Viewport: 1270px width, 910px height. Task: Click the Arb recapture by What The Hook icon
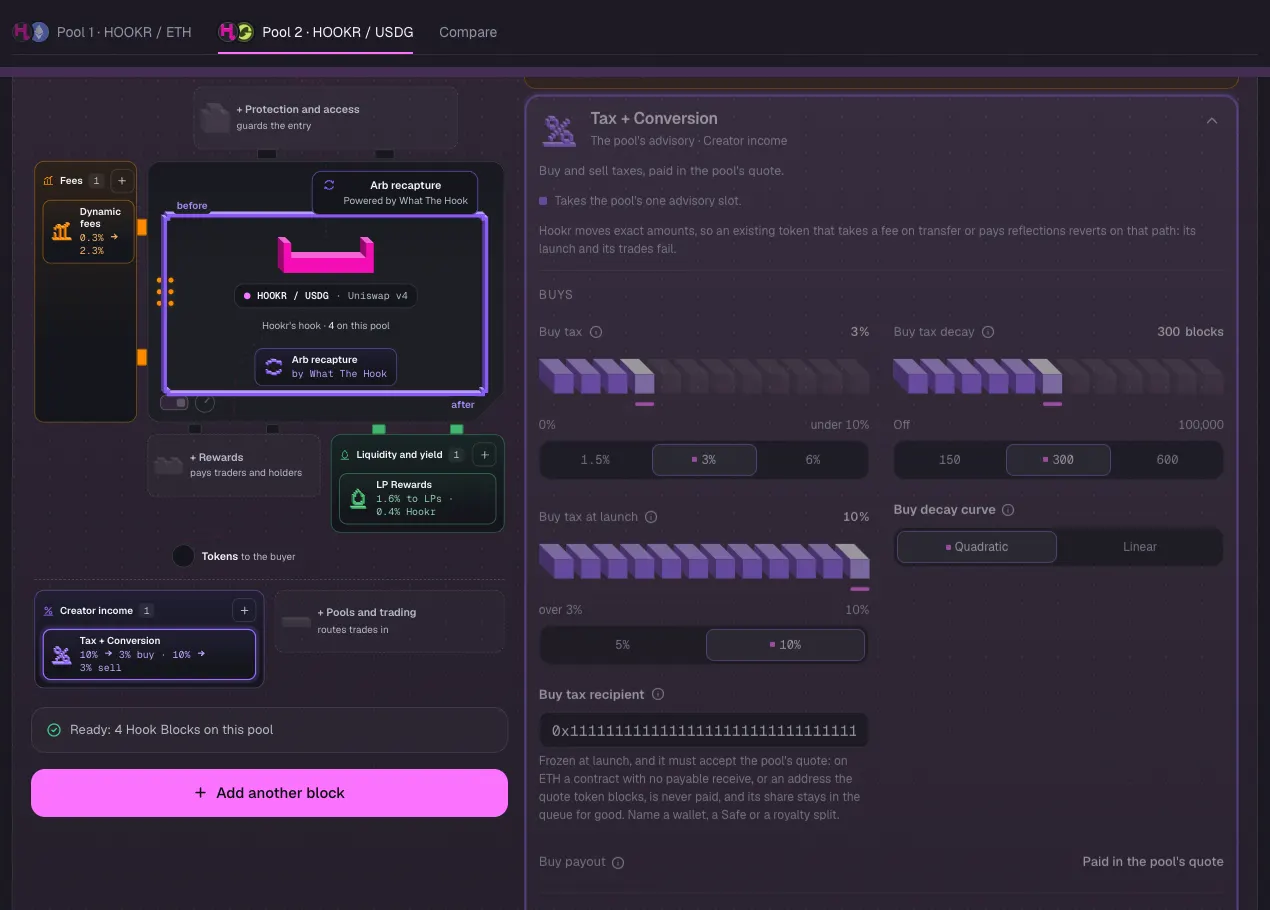(x=273, y=367)
